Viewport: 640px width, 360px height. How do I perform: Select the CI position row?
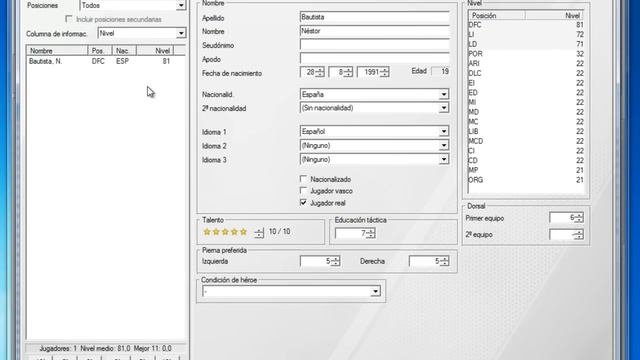tap(526, 151)
